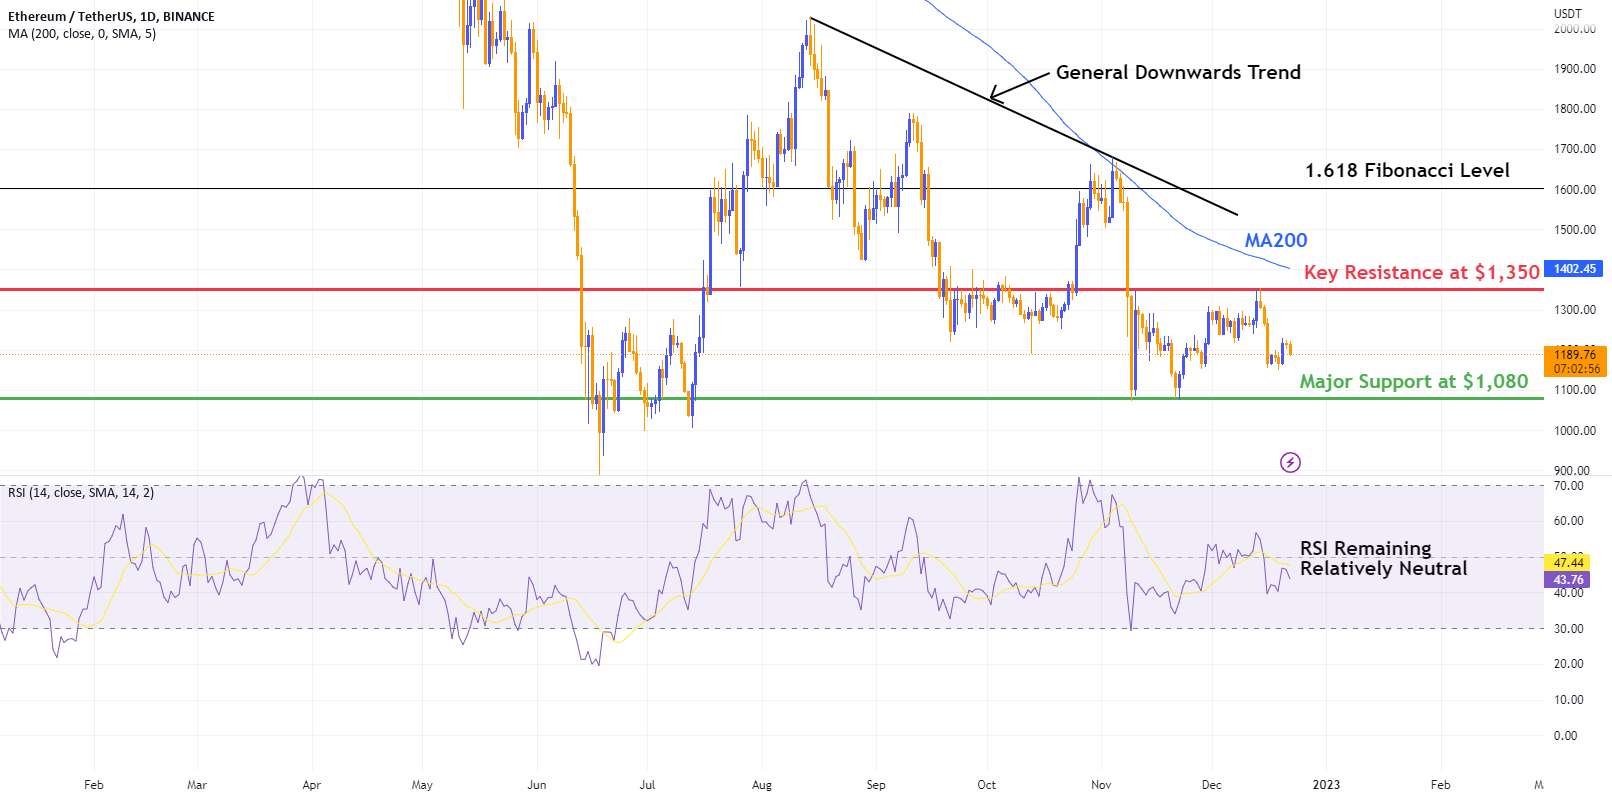Click the yellow 47.44 RSI-MA value label
The height and width of the screenshot is (799, 1612).
pos(1568,563)
